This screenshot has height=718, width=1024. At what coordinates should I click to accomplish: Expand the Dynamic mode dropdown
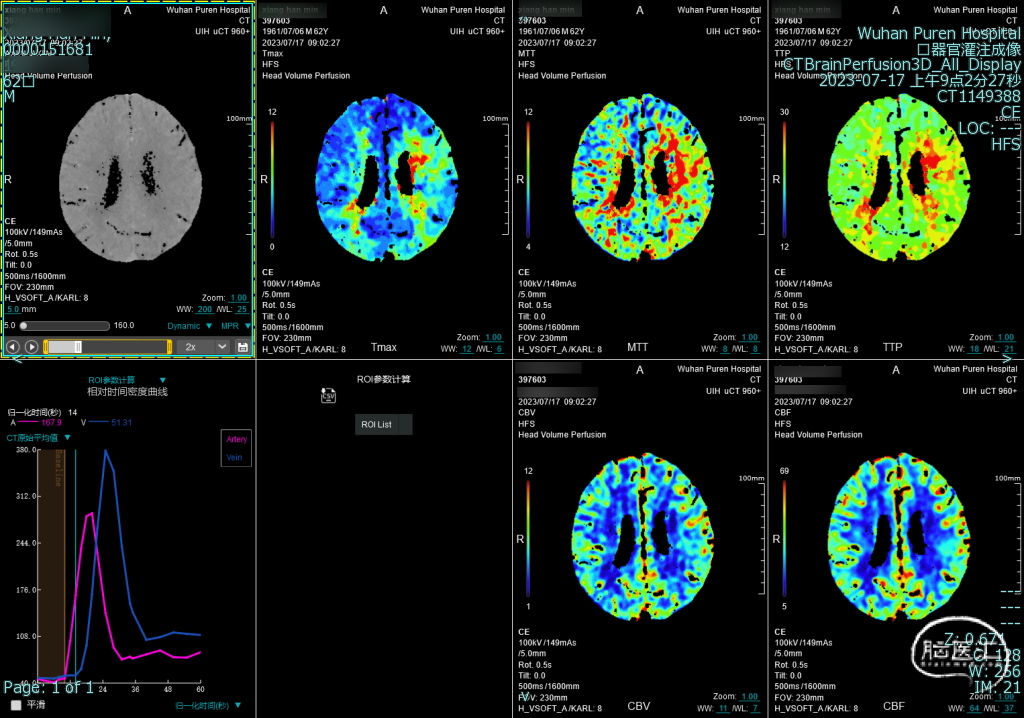click(189, 325)
